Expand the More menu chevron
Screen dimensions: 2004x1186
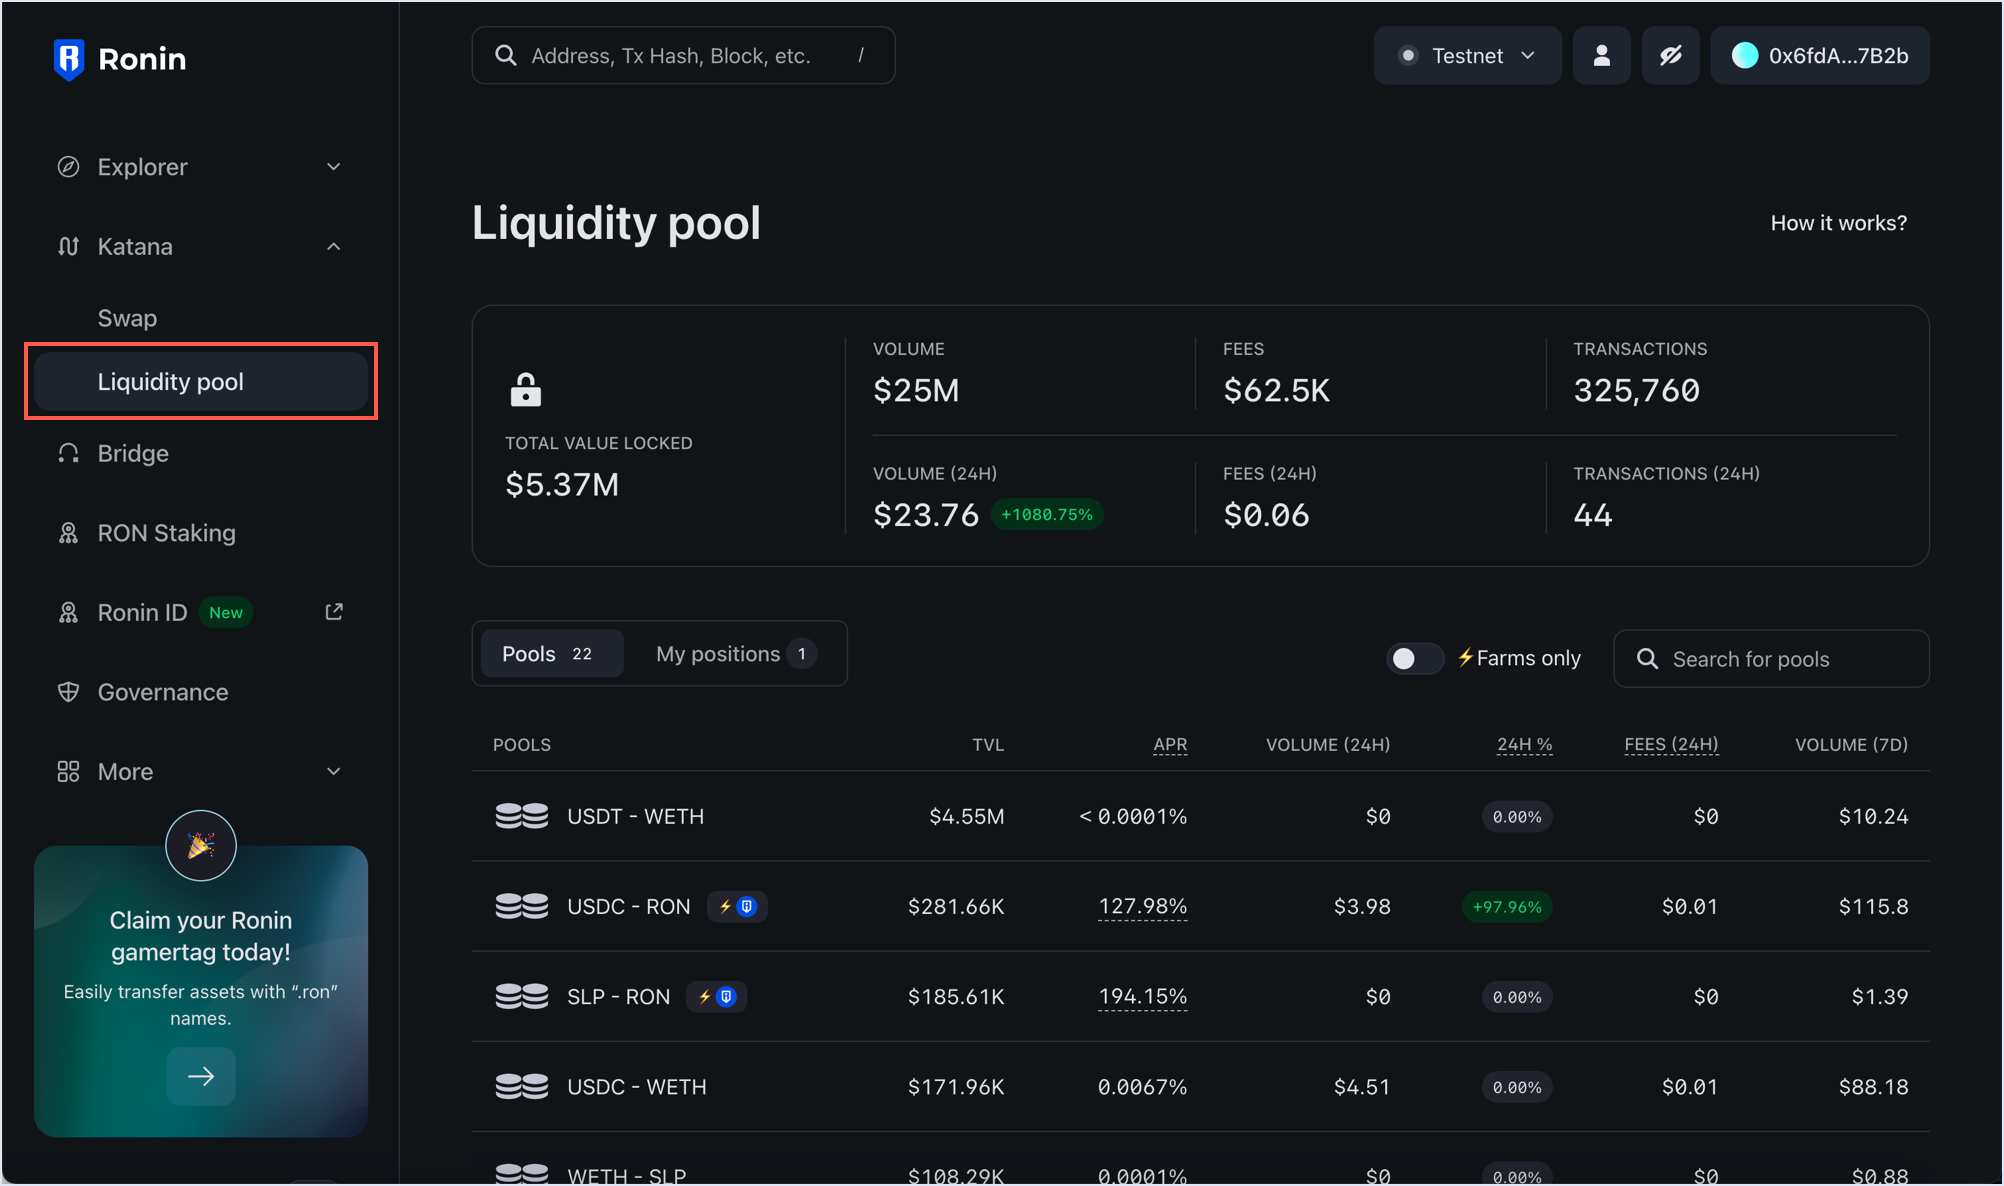tap(334, 771)
